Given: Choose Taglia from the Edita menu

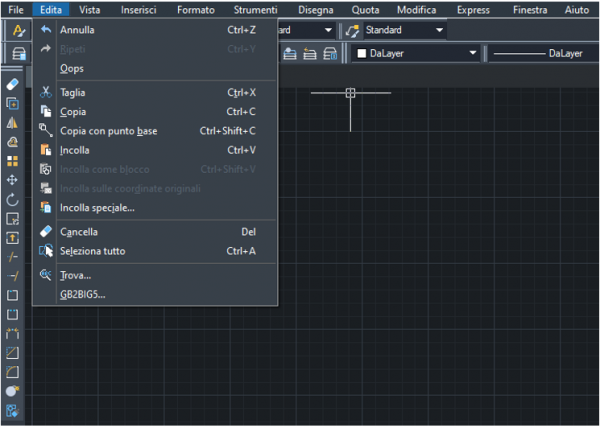Looking at the screenshot, I should (x=155, y=93).
